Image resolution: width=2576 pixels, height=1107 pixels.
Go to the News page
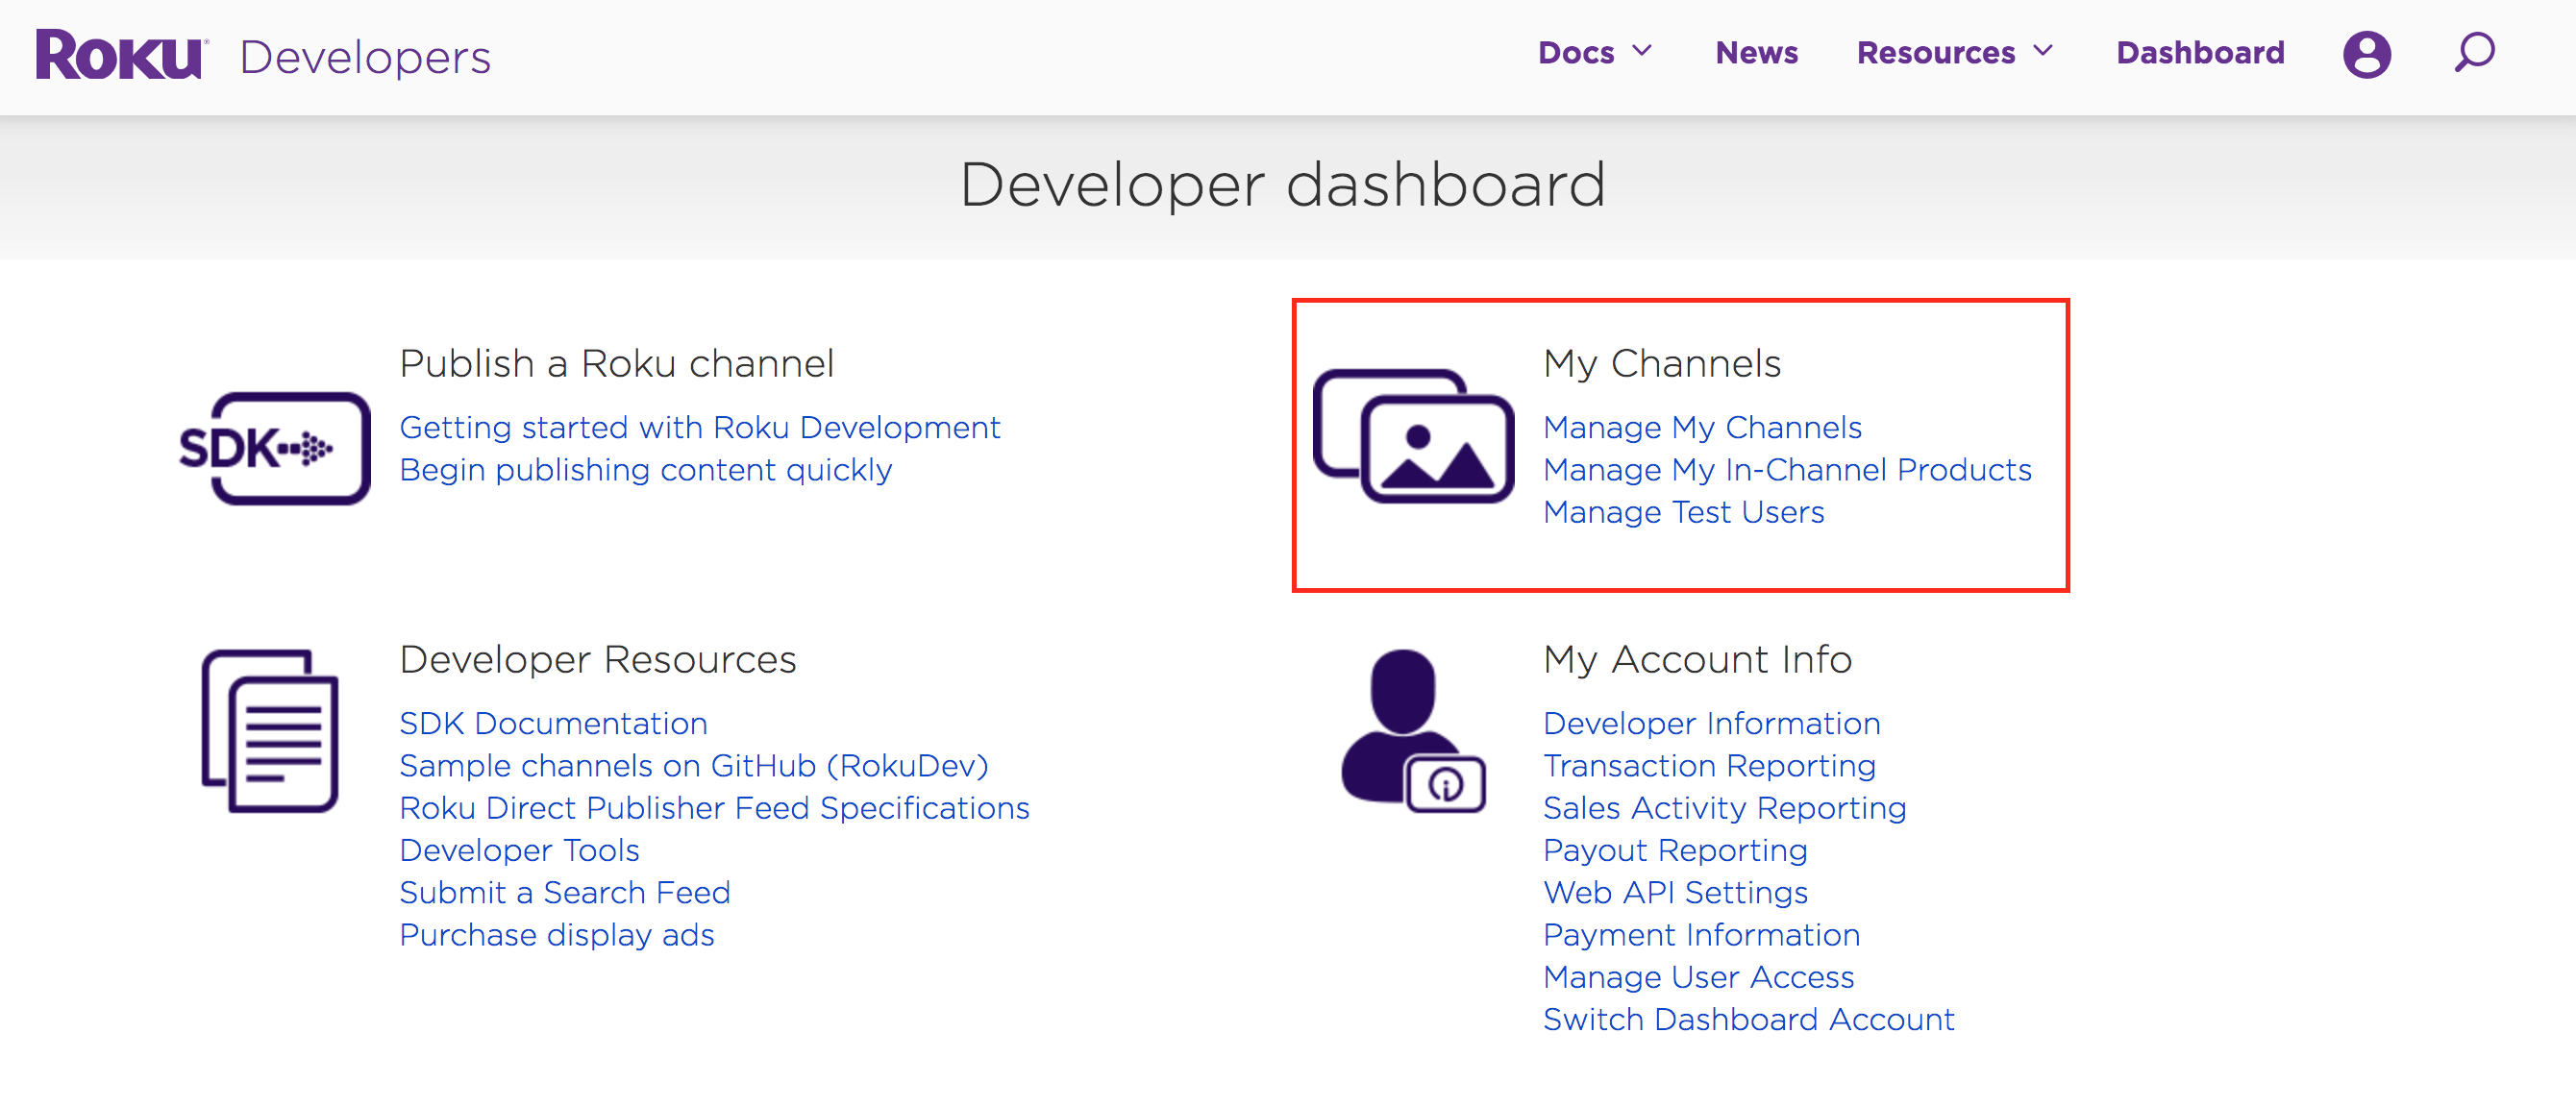pos(1756,53)
